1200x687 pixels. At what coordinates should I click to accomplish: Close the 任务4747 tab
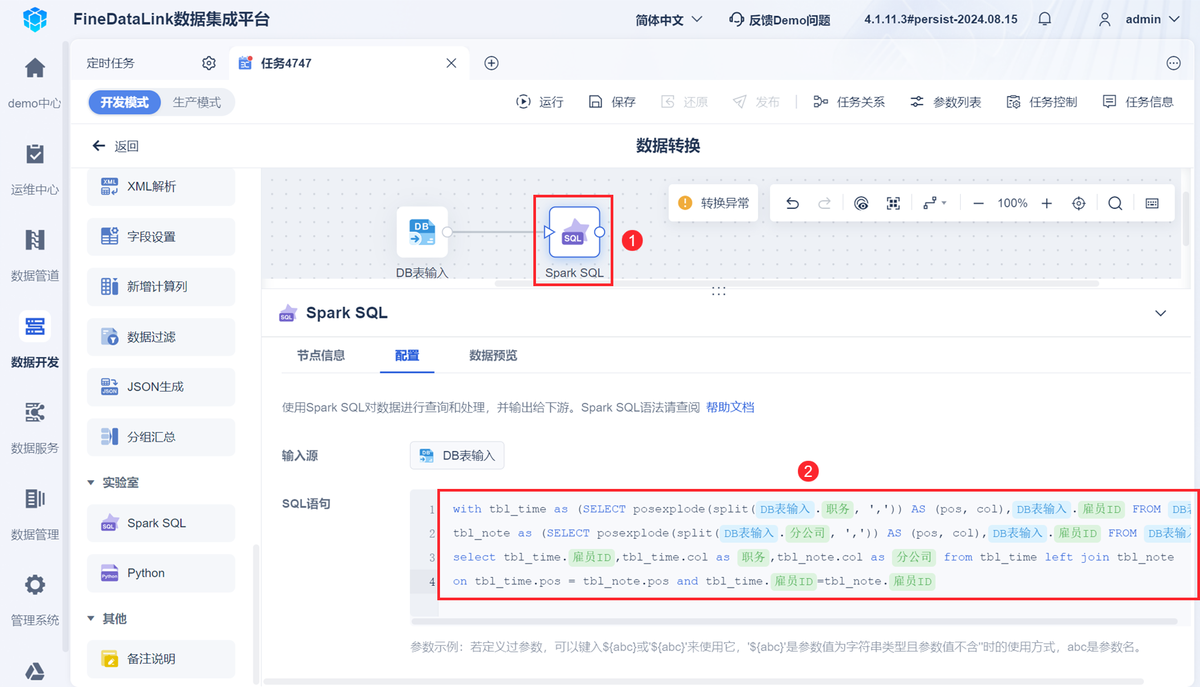pos(451,63)
